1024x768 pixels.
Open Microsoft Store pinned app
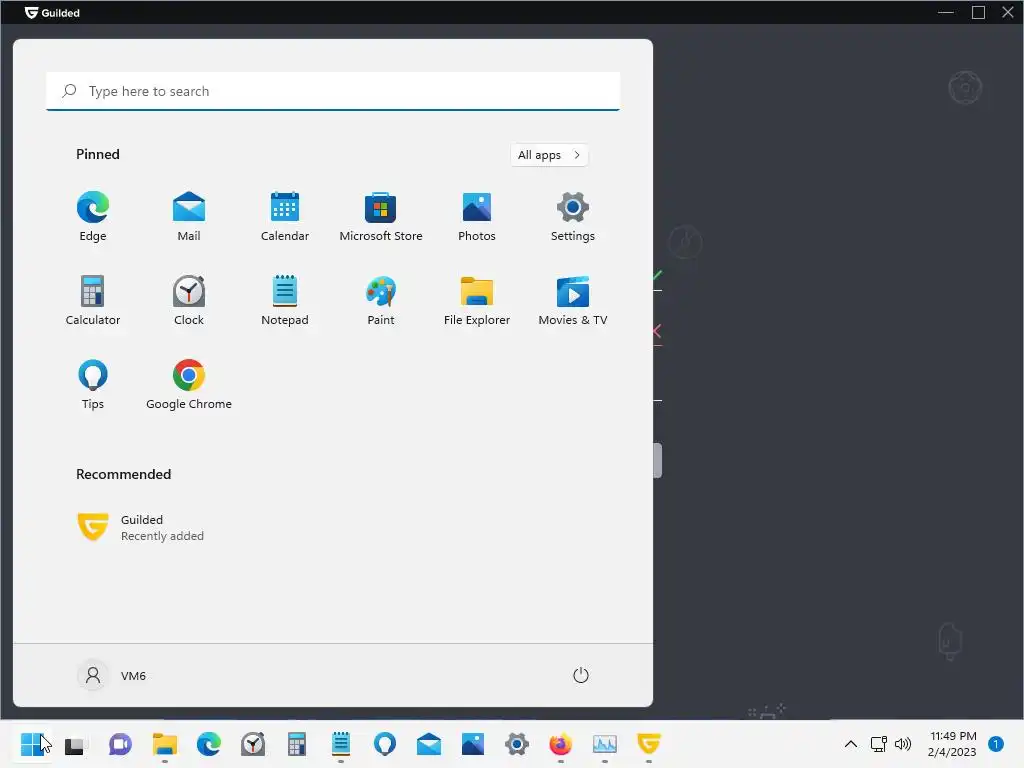point(381,216)
